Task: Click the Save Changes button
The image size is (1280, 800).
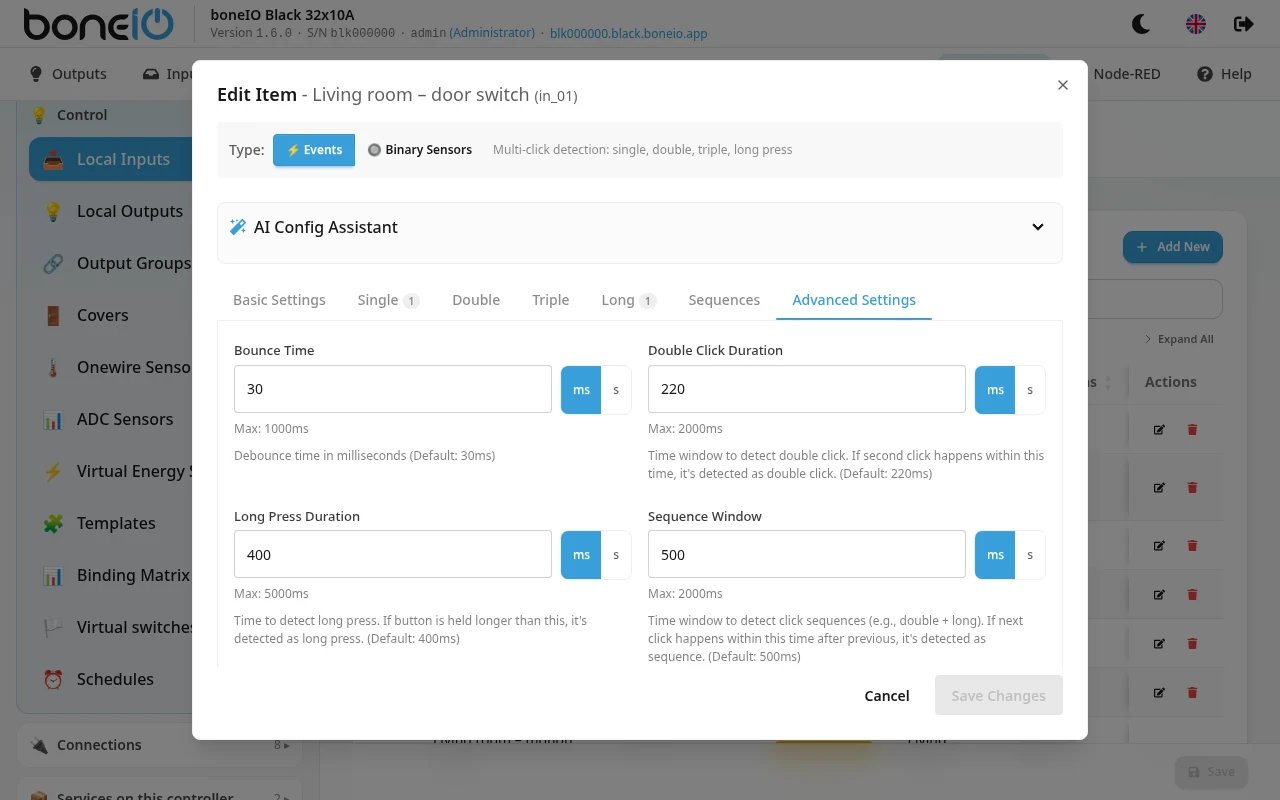Action: click(998, 696)
